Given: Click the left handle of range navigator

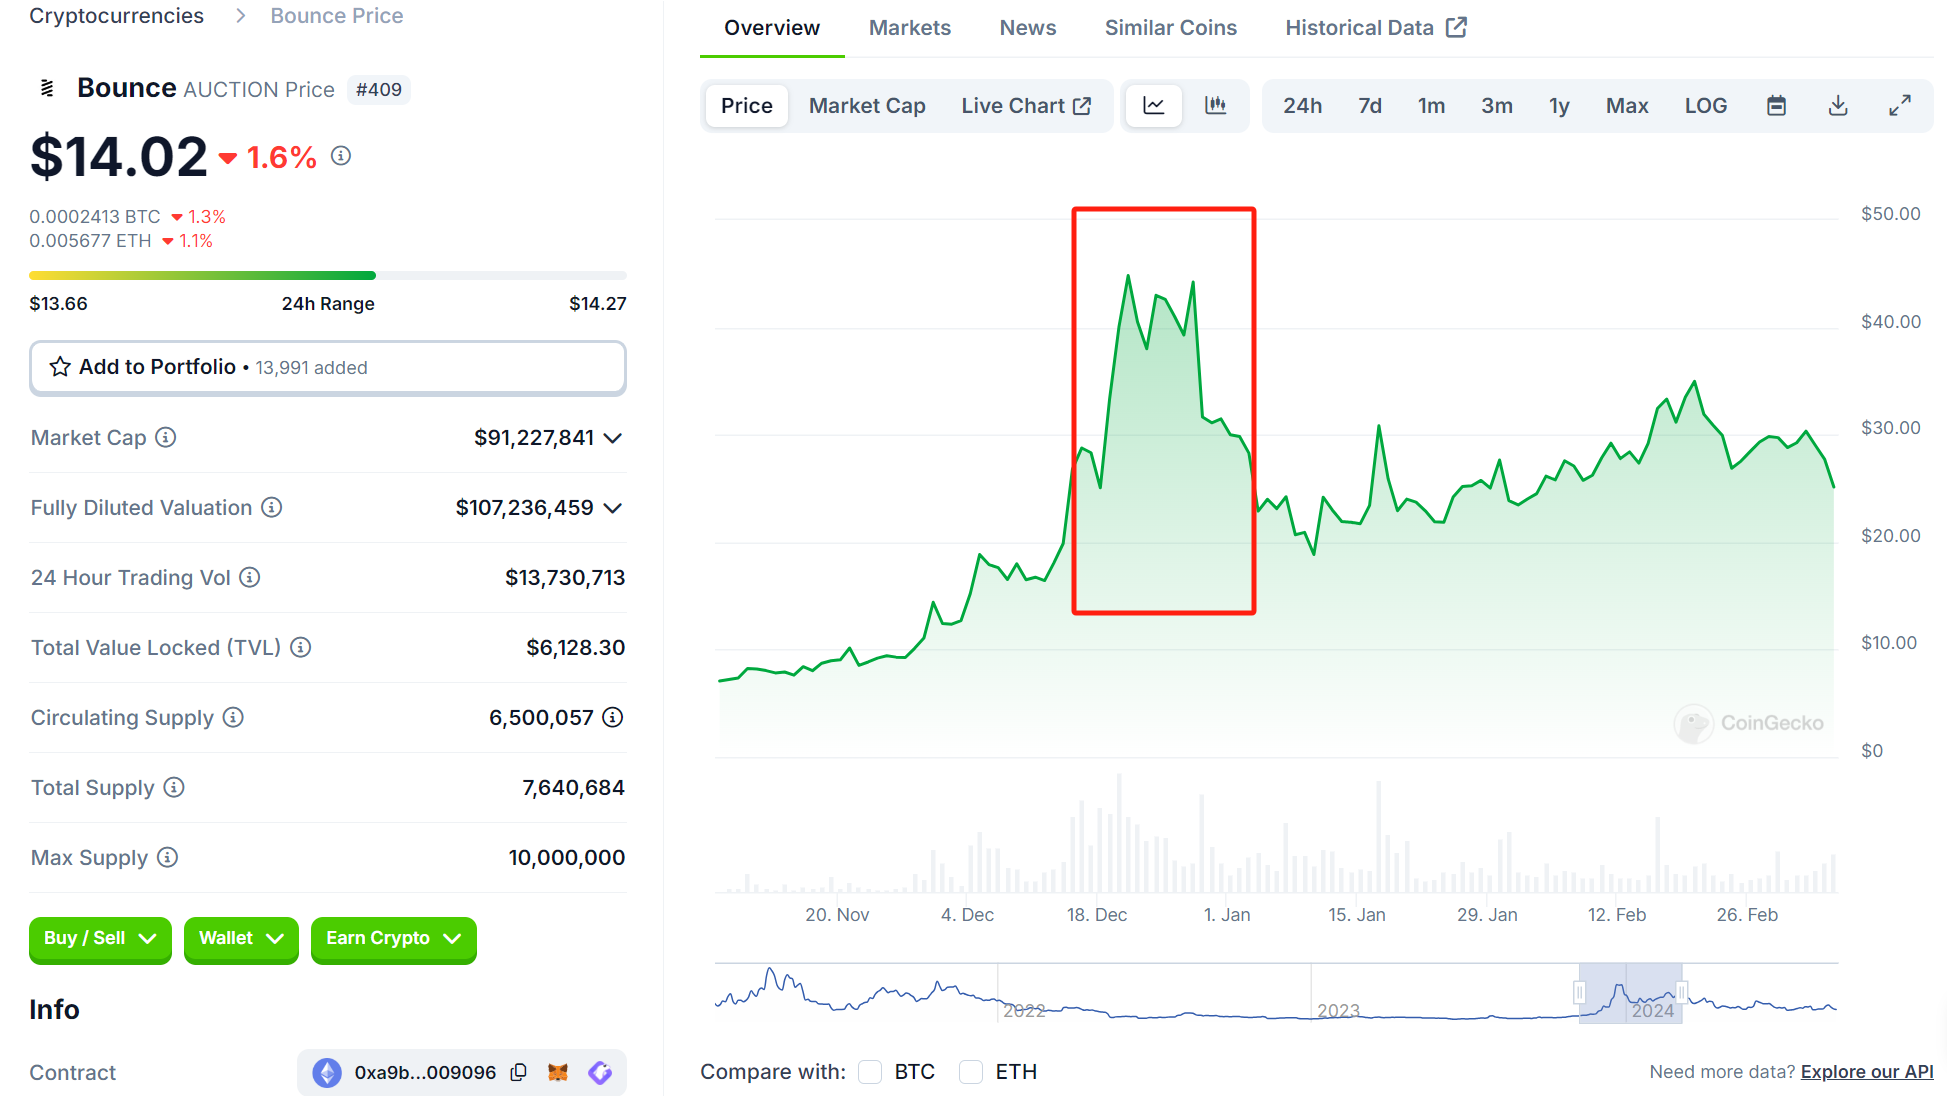Looking at the screenshot, I should [1579, 992].
